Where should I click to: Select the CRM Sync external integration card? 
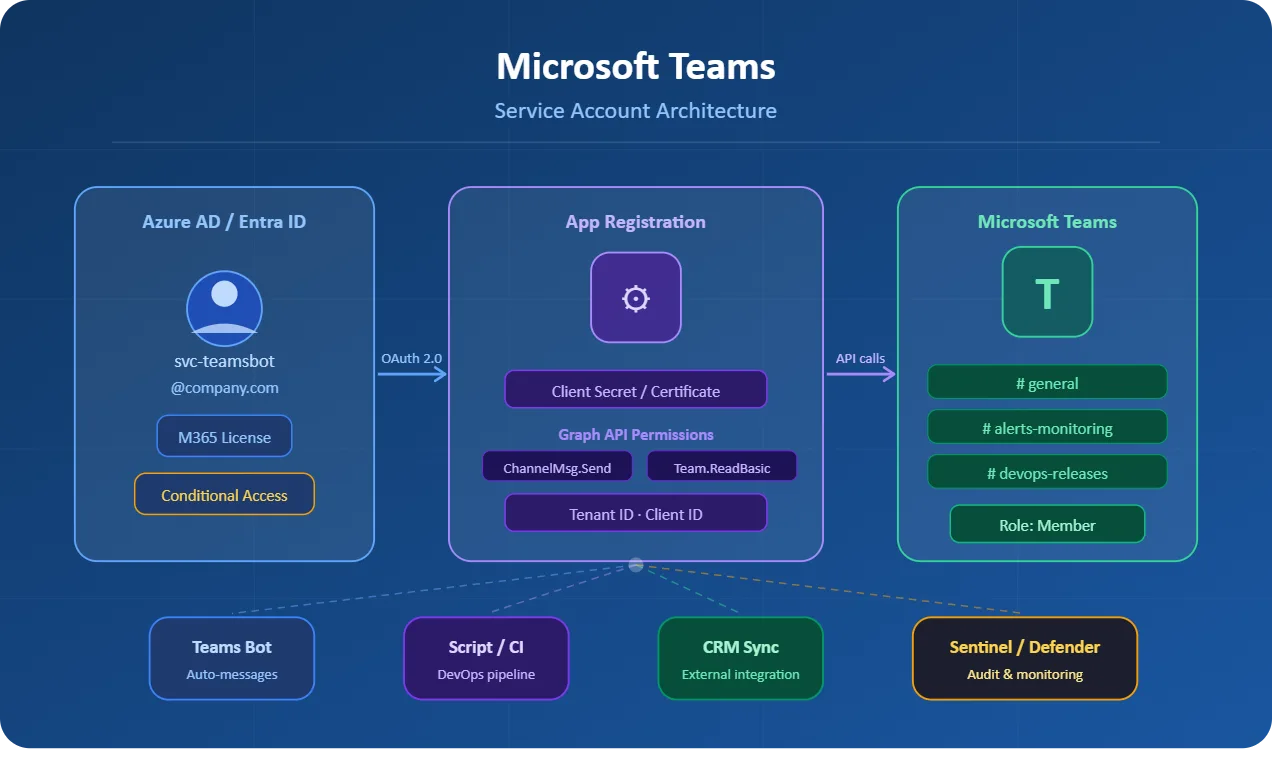pyautogui.click(x=740, y=658)
